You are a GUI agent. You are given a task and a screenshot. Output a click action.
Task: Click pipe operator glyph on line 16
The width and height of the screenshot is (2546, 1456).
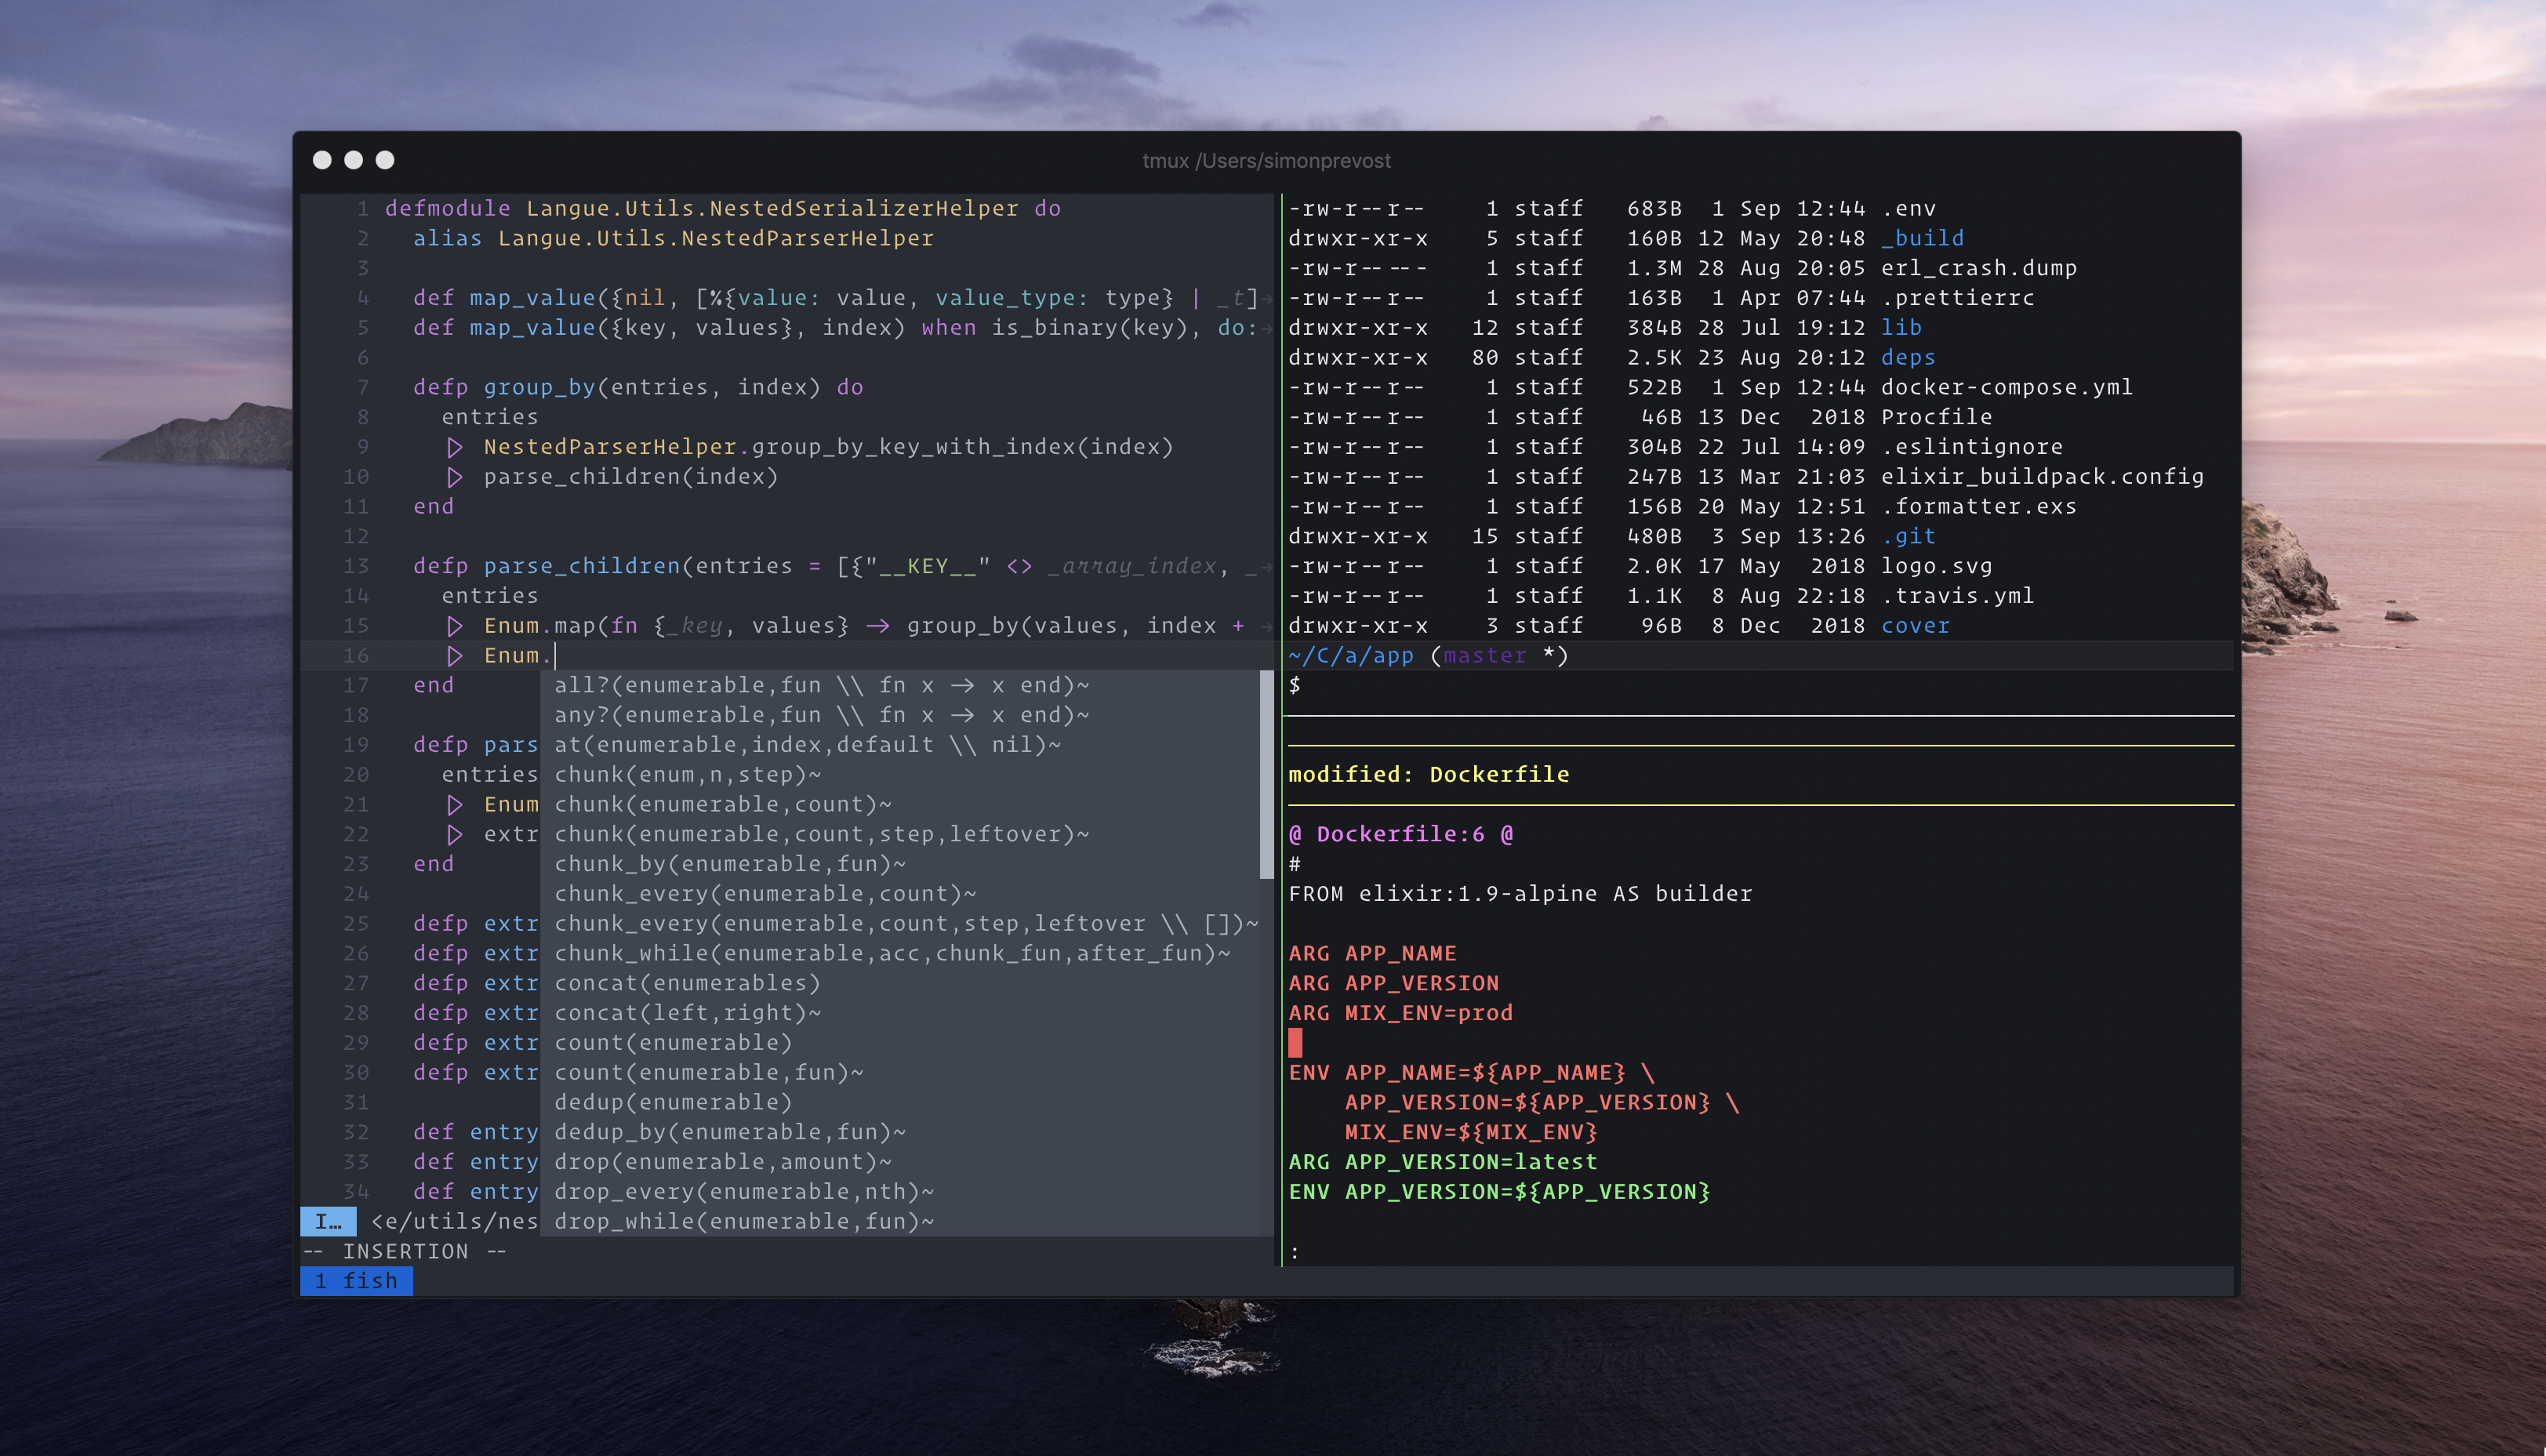455,656
